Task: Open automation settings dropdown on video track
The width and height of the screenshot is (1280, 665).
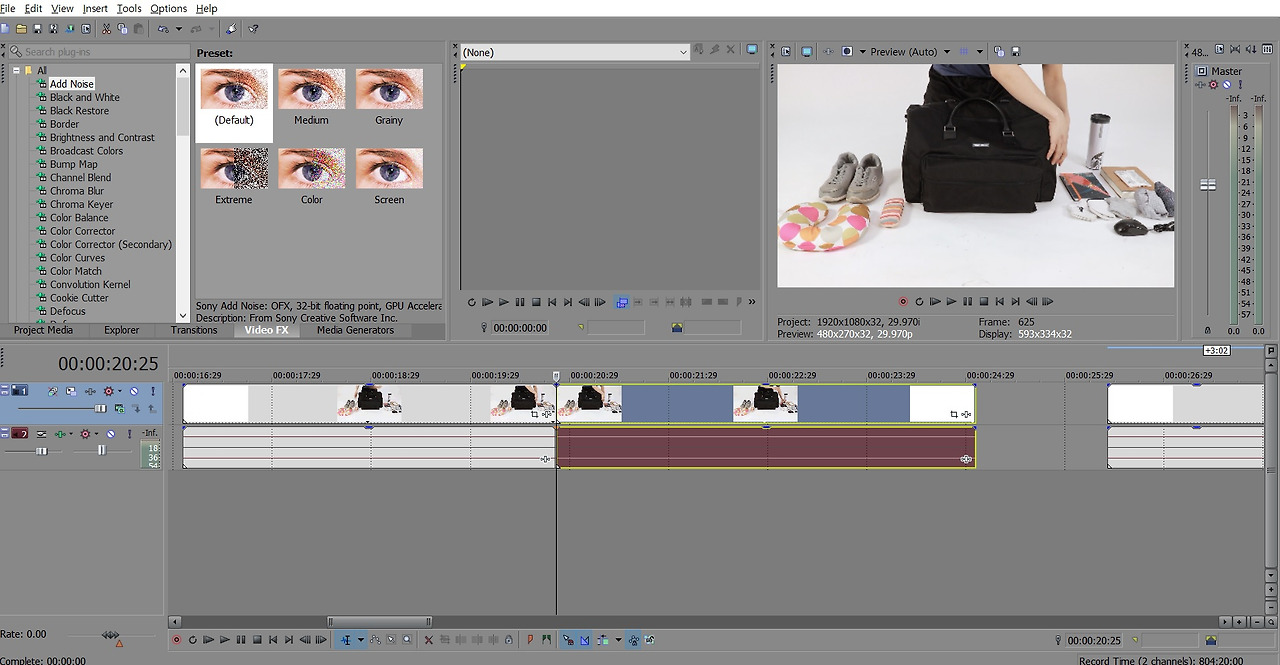Action: 120,391
